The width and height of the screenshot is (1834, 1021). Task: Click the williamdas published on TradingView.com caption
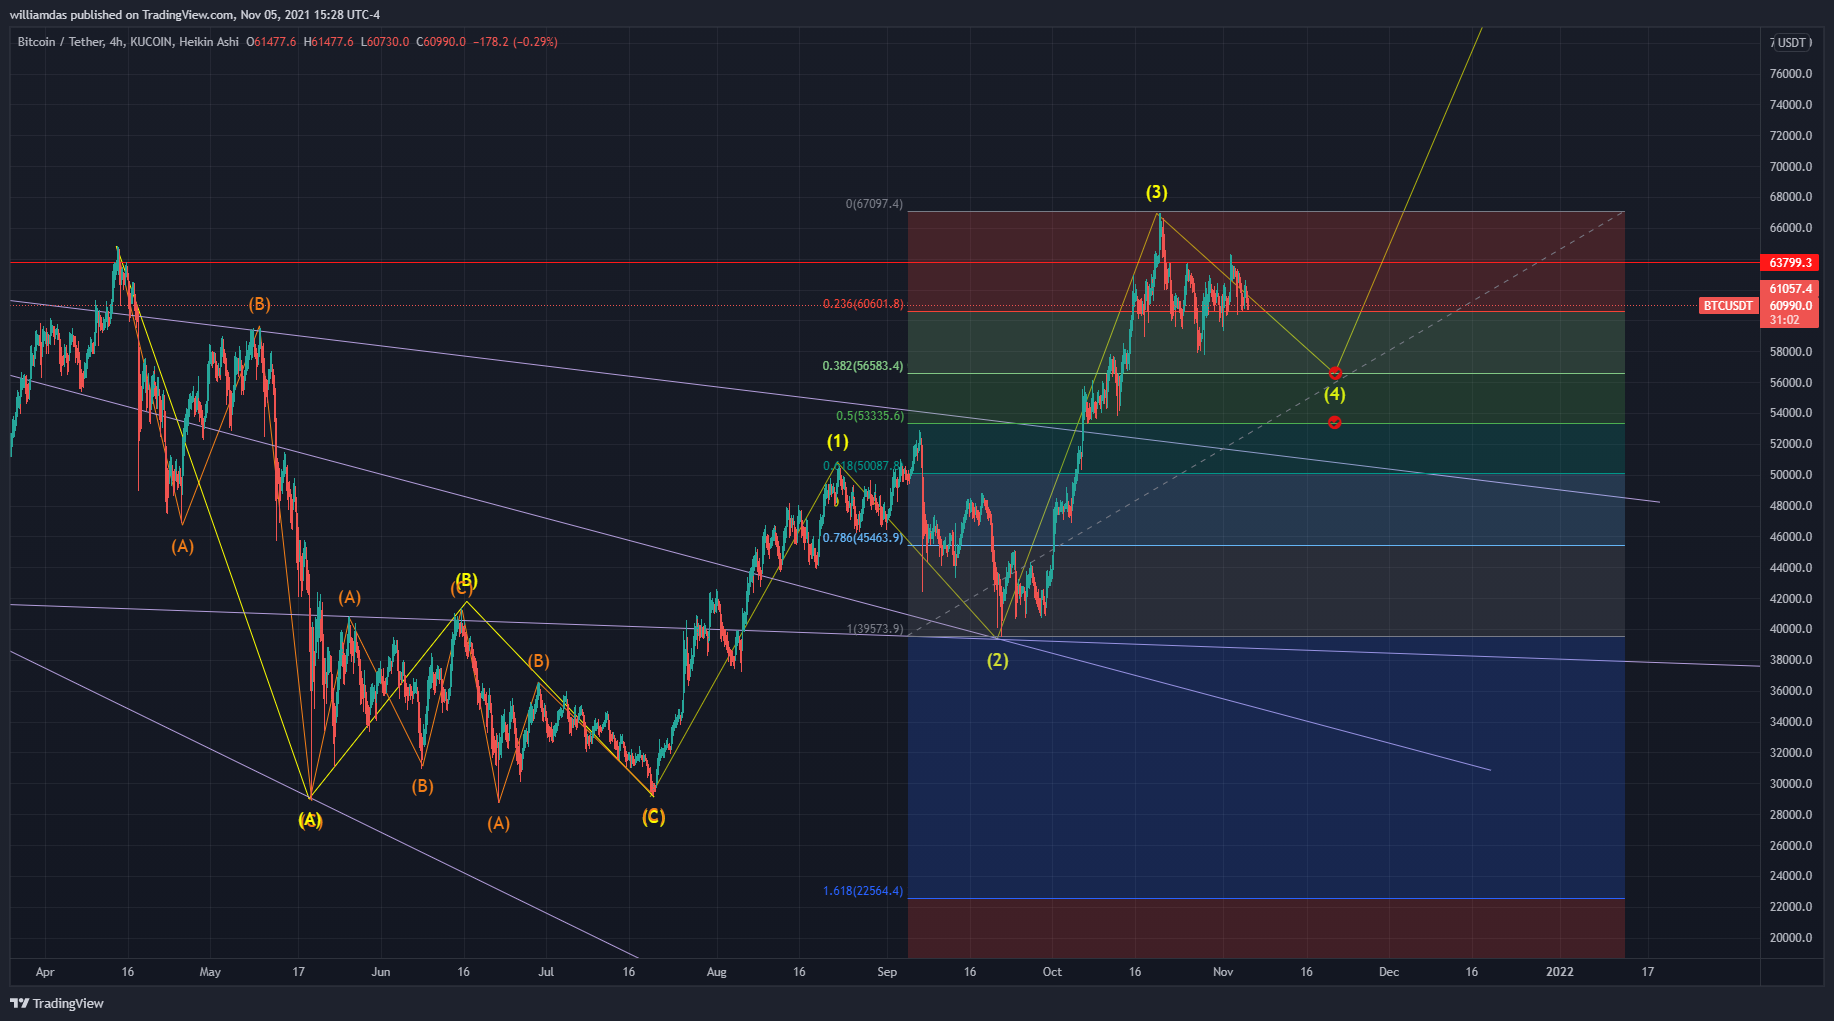[x=195, y=15]
